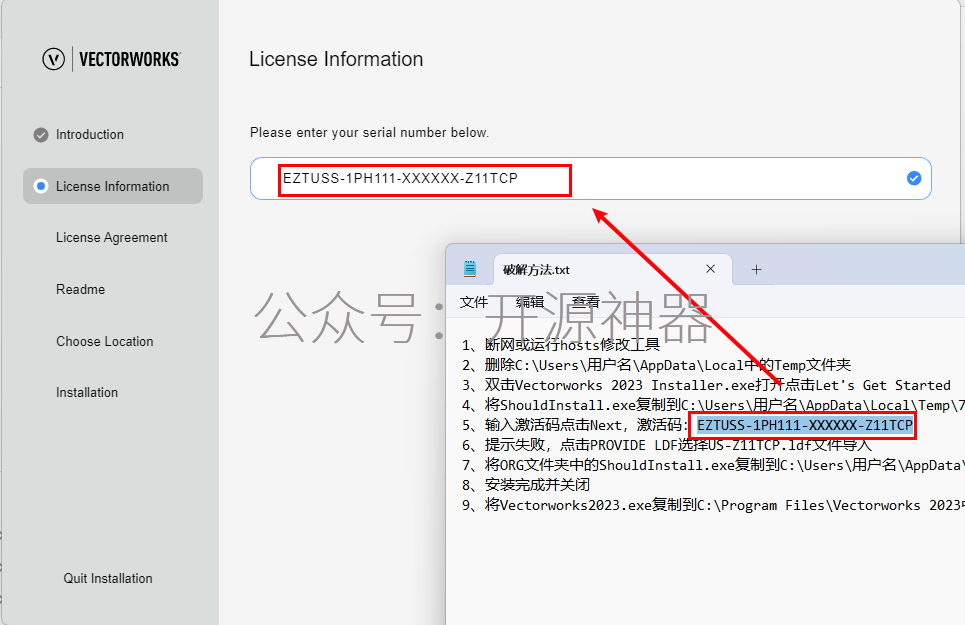The image size is (965, 625).
Task: Click the Notepad app icon in title bar
Action: pos(470,269)
